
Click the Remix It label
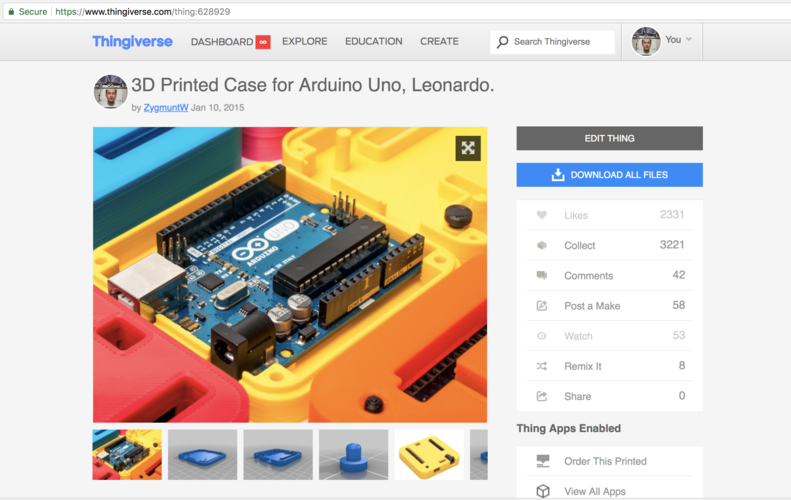[583, 367]
